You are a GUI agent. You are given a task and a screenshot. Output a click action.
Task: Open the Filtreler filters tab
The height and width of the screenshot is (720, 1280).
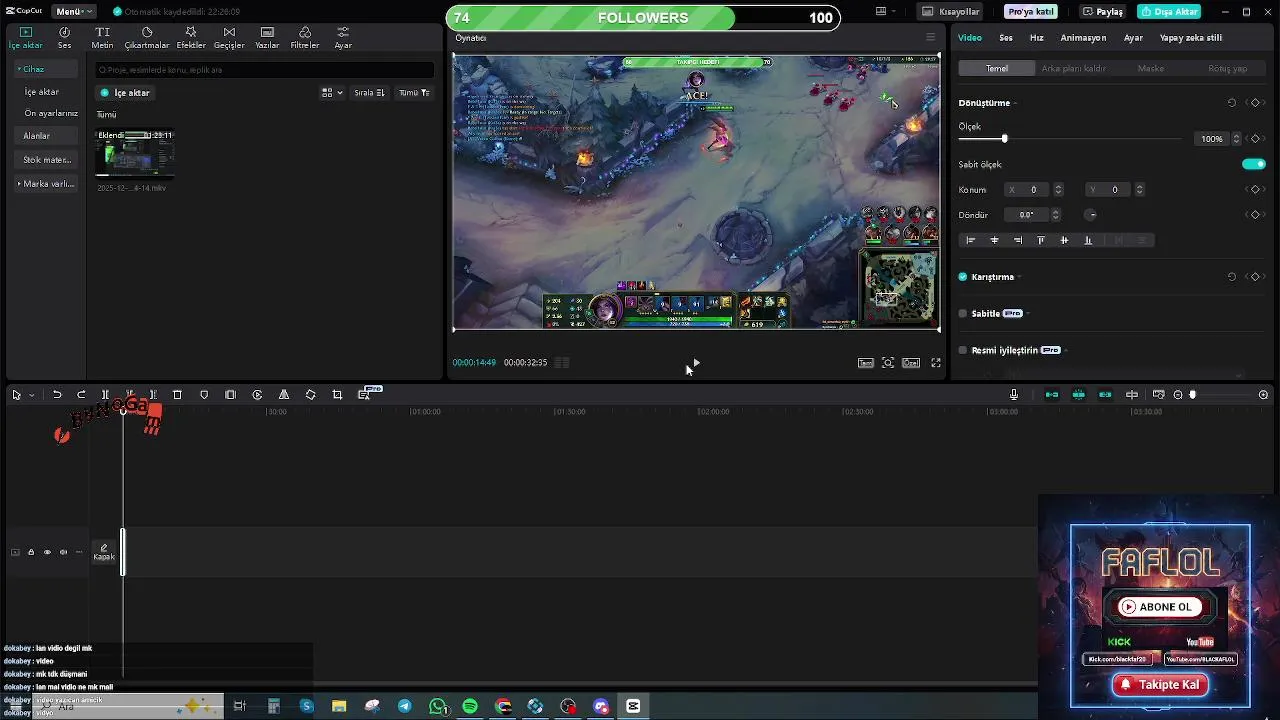tap(305, 38)
